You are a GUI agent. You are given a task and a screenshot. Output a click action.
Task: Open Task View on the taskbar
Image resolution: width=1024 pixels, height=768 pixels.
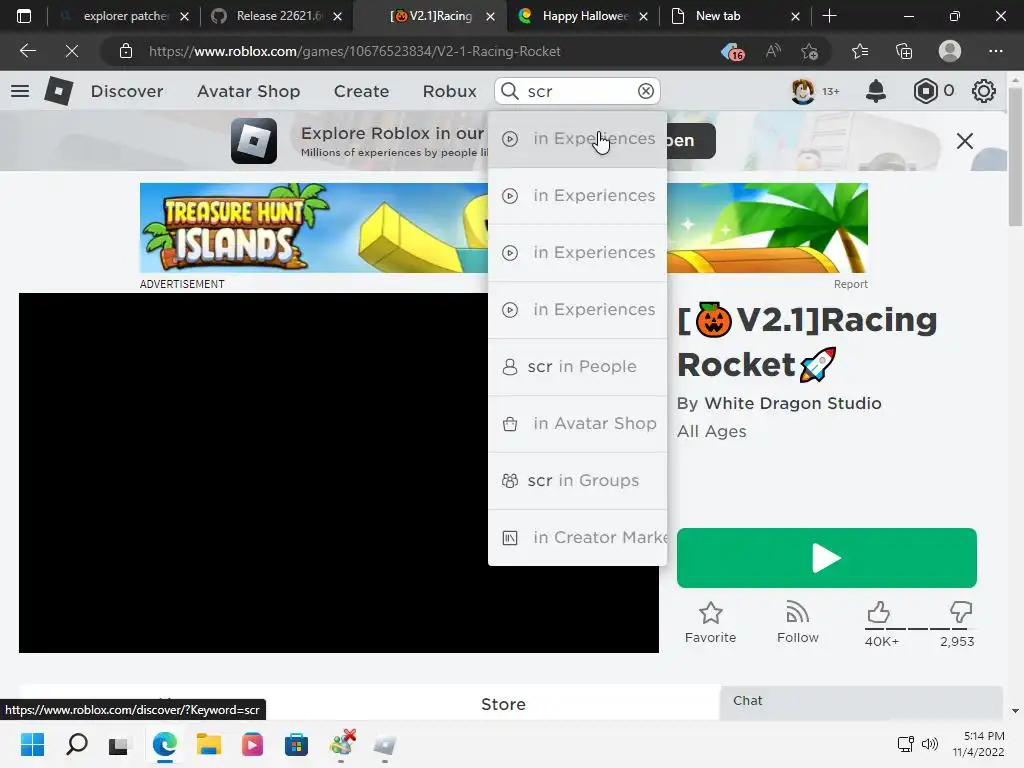[x=119, y=744]
